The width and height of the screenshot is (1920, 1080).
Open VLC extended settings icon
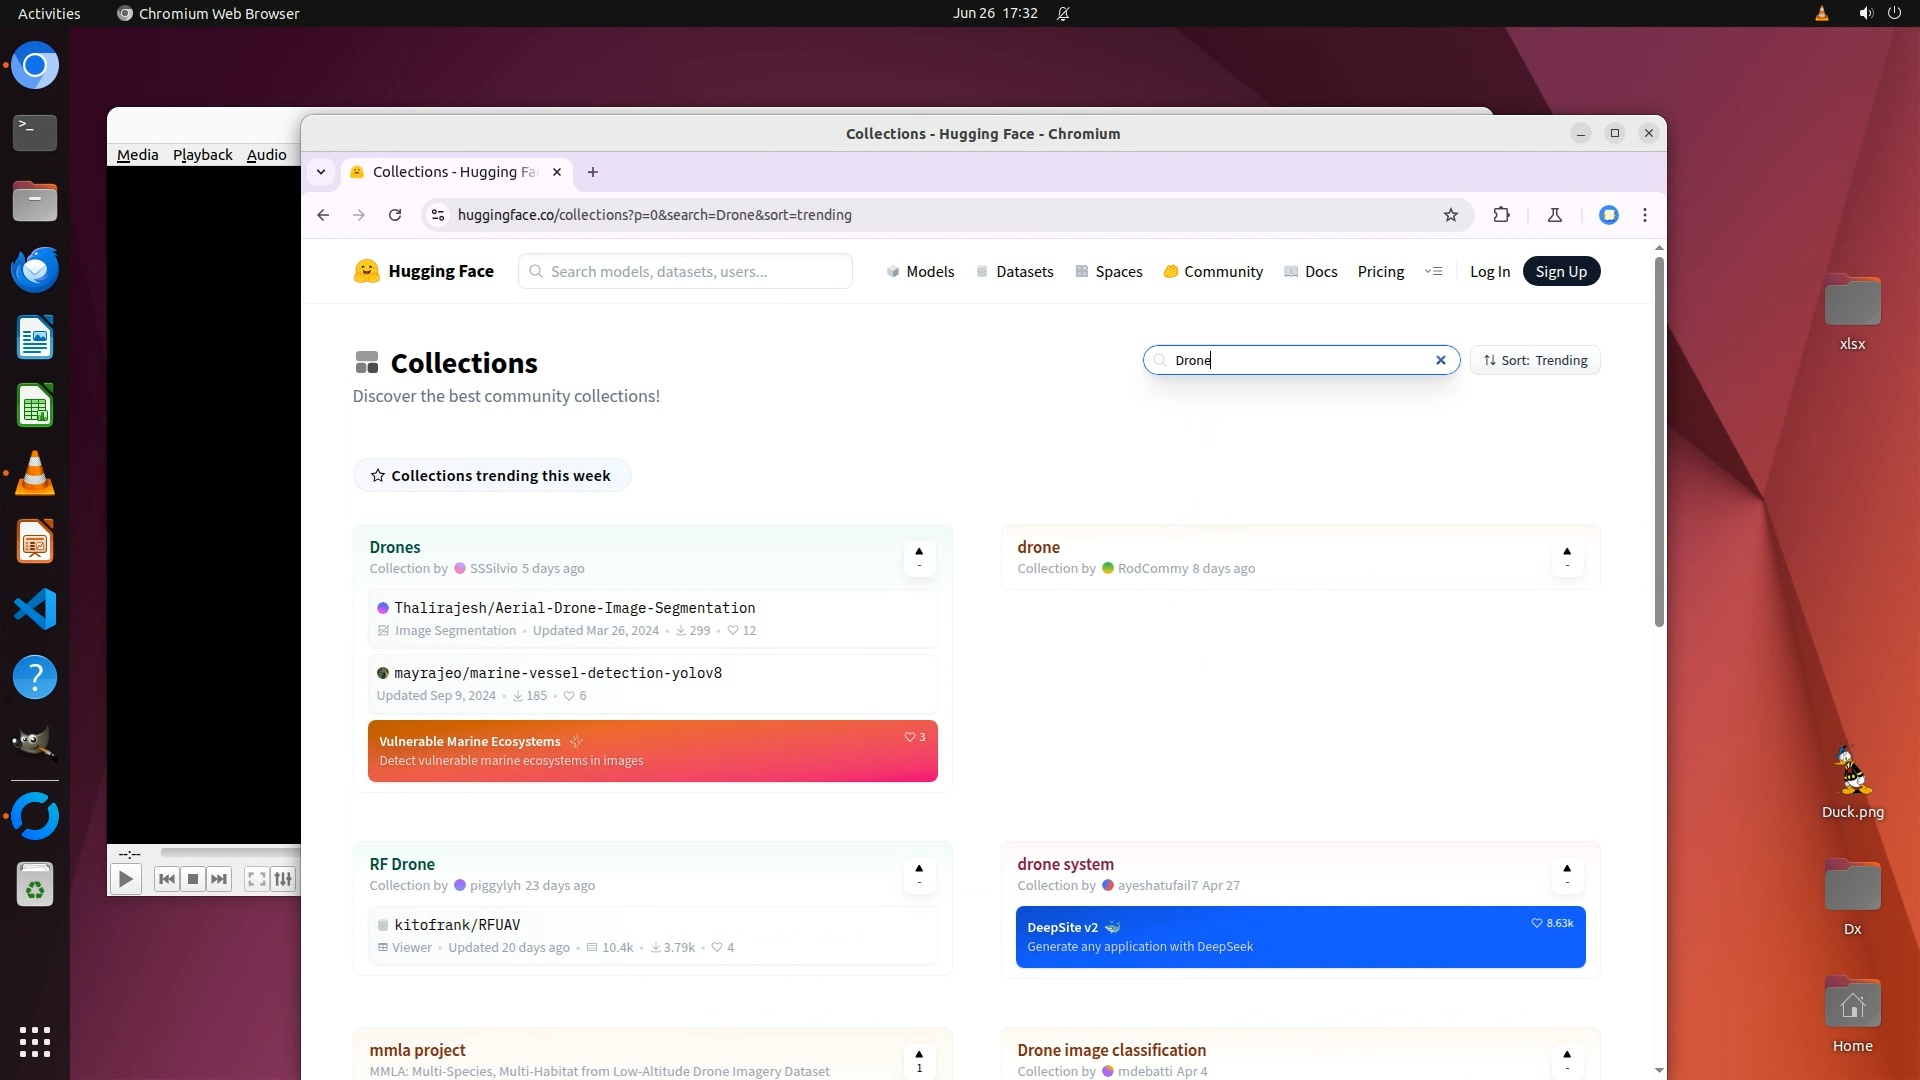(283, 879)
